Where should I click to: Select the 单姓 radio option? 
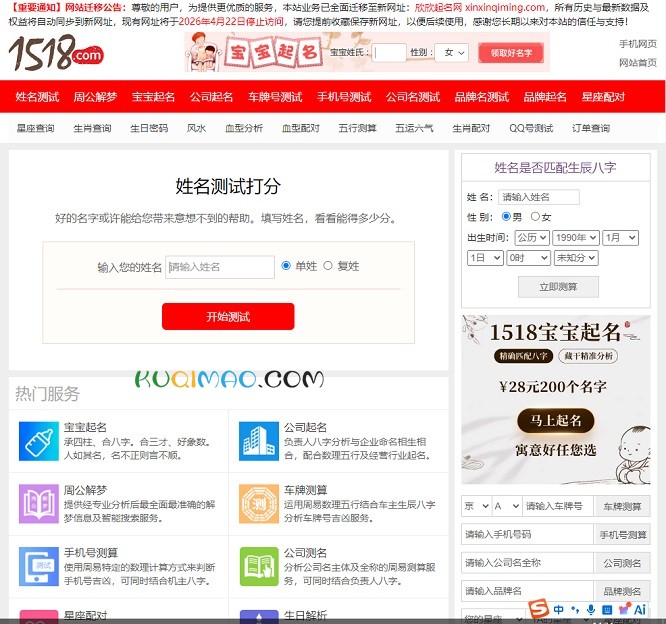pyautogui.click(x=286, y=265)
